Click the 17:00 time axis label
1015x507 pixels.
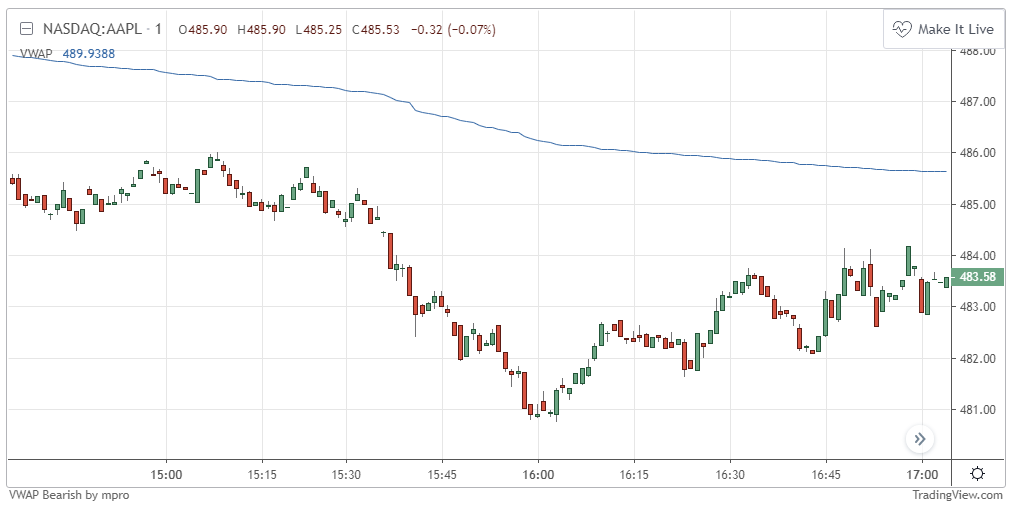[922, 474]
